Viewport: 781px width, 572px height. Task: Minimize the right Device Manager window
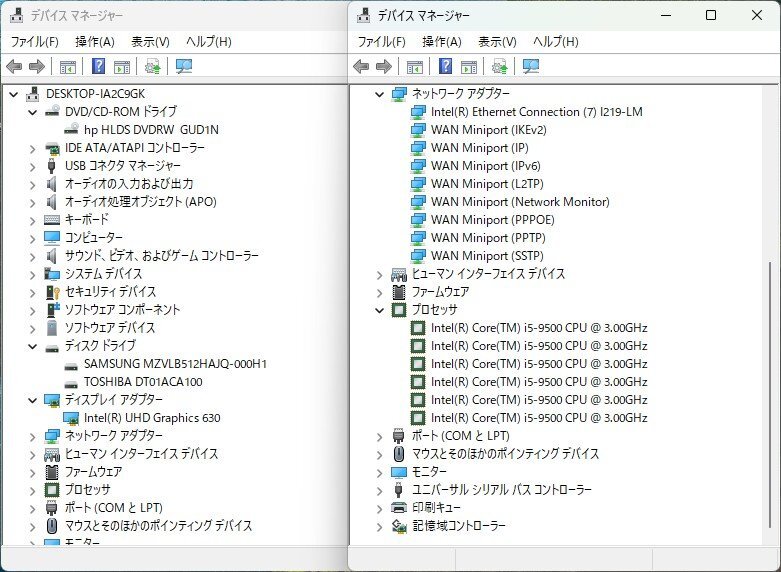666,15
